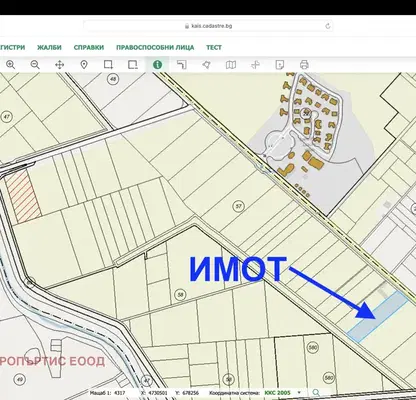Open the ТЕСТ menu
Screen dimensions: 416x400
214,47
